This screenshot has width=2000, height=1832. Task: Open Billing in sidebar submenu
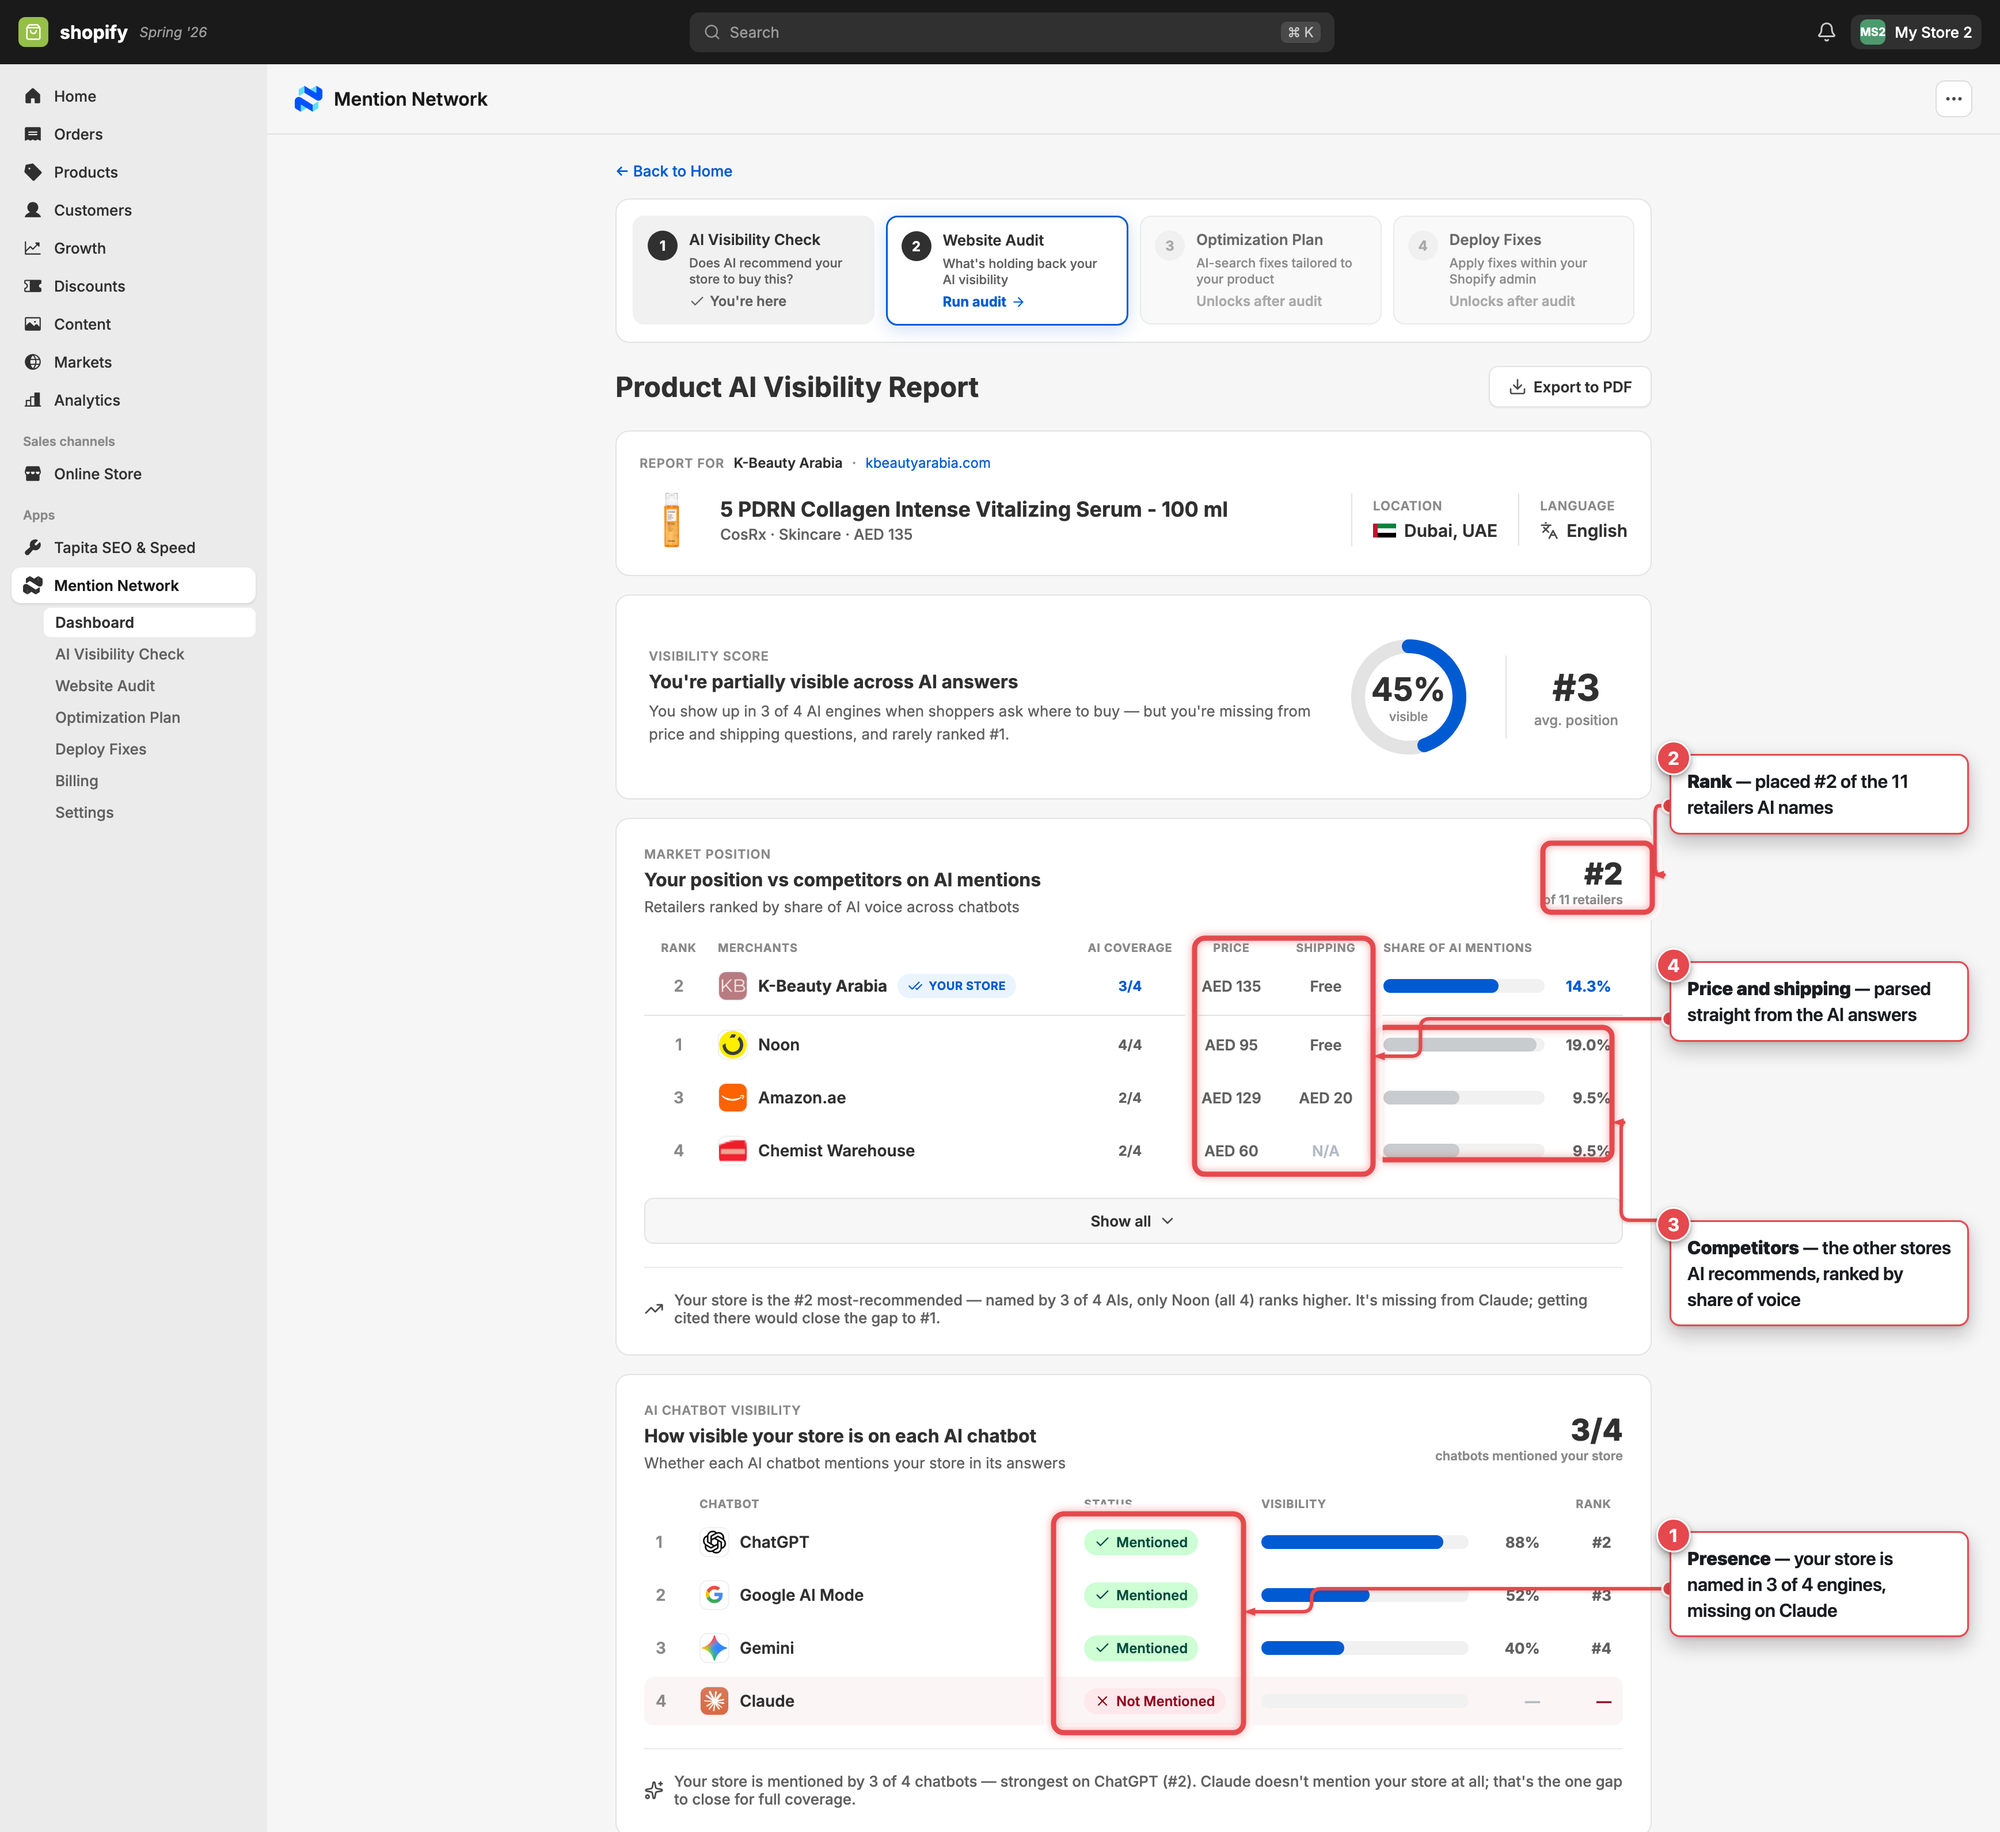76,781
